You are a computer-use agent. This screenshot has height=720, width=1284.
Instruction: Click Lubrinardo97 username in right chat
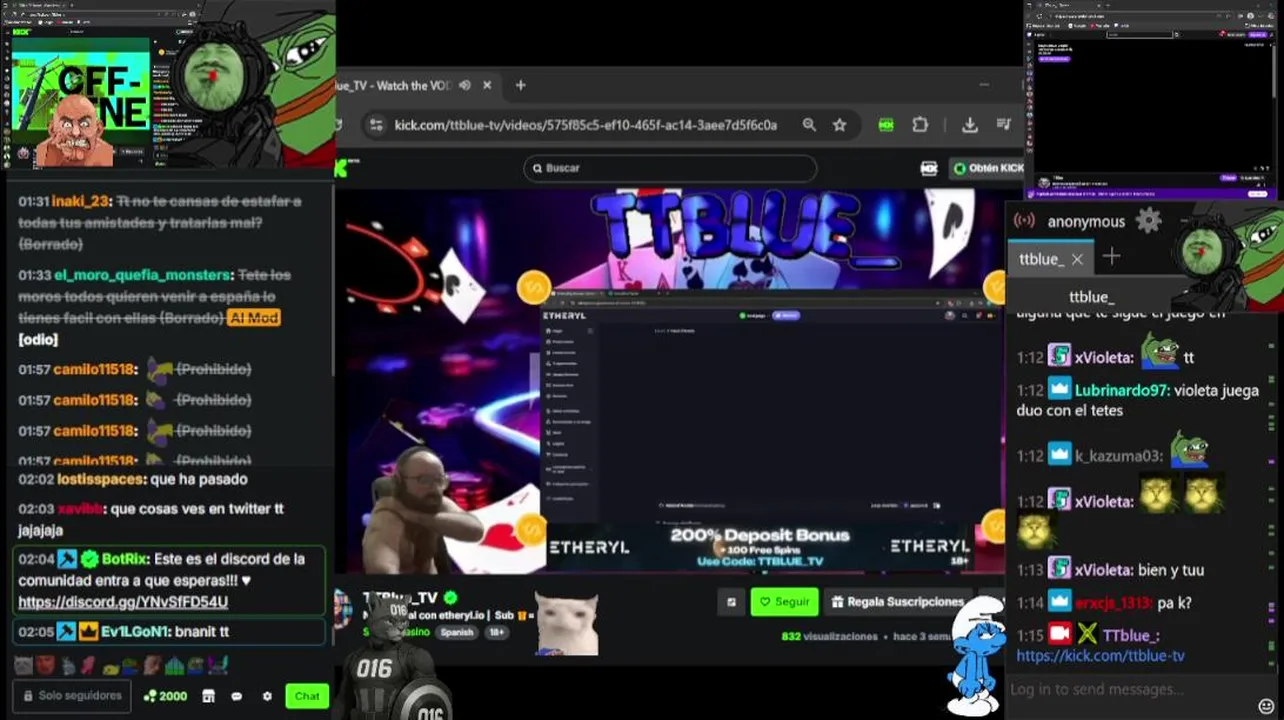pyautogui.click(x=1122, y=391)
